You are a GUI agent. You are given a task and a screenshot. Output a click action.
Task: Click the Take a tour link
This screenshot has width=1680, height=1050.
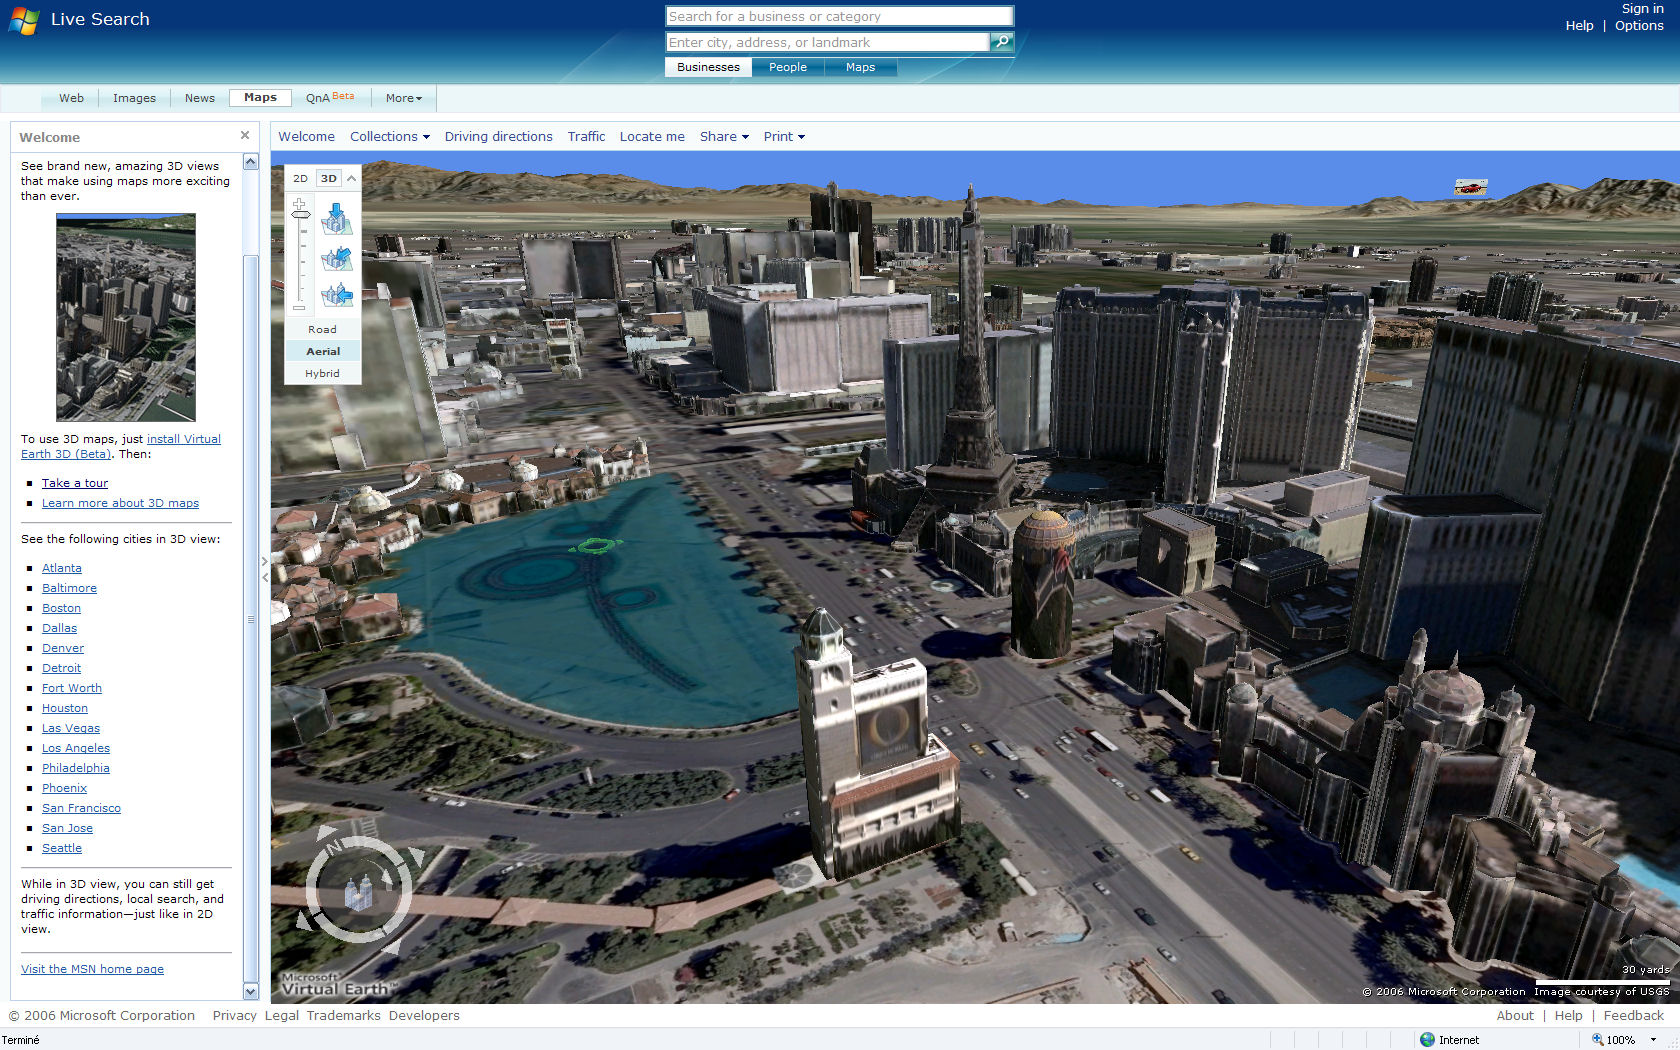point(75,483)
